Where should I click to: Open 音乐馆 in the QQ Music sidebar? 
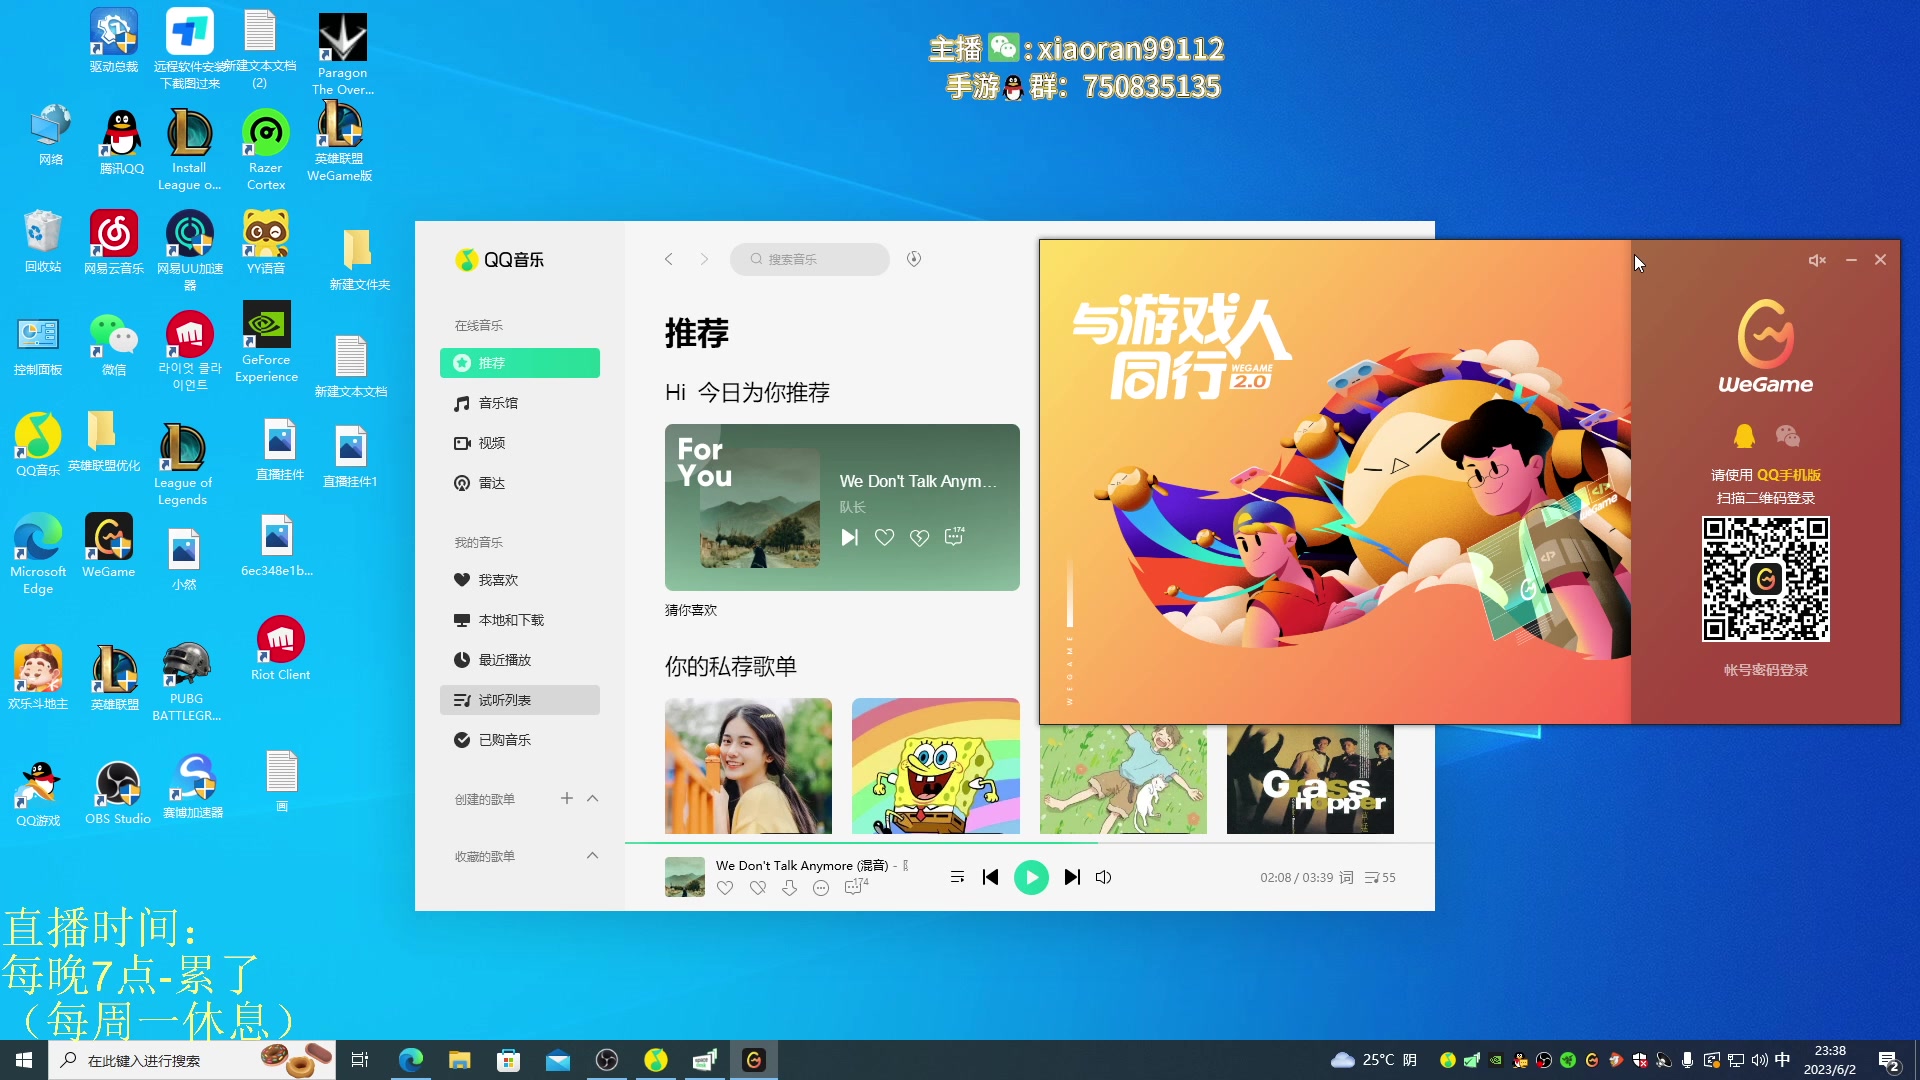(520, 403)
